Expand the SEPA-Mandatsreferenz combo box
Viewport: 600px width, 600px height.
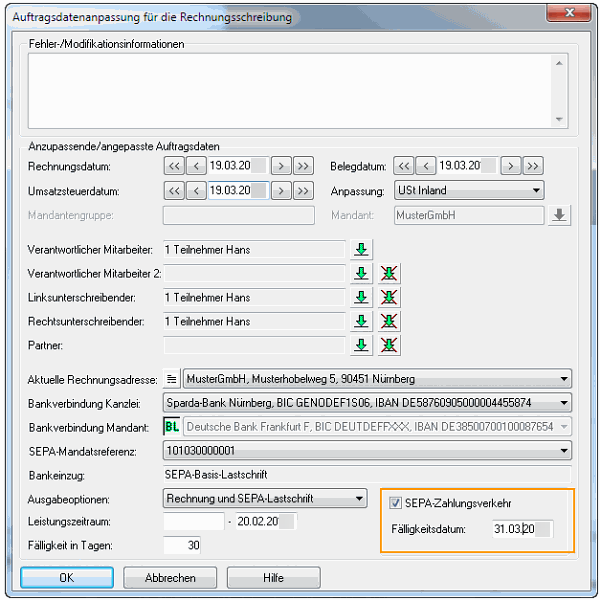point(564,451)
